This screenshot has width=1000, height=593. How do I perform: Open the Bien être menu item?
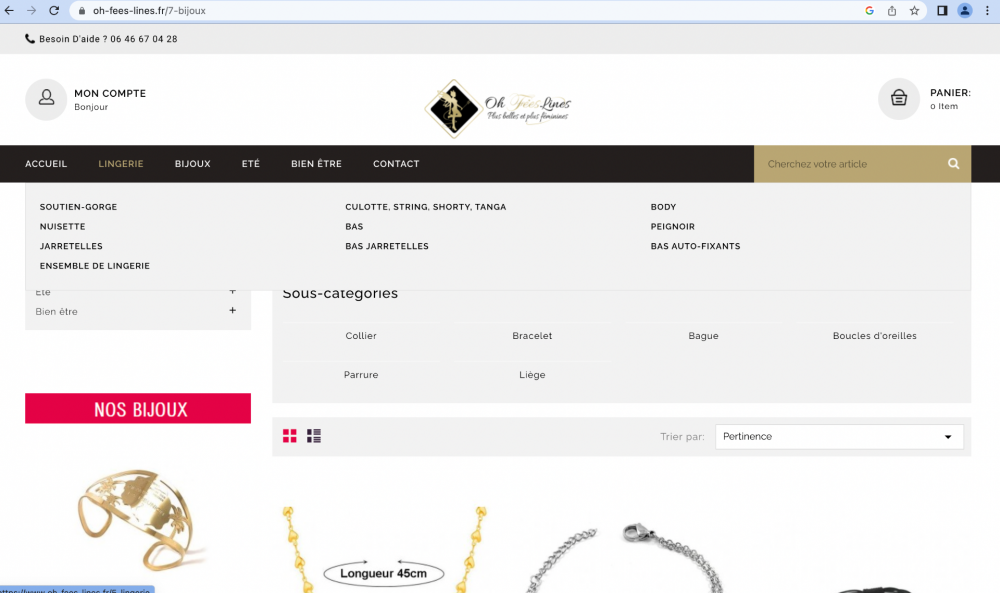point(316,164)
